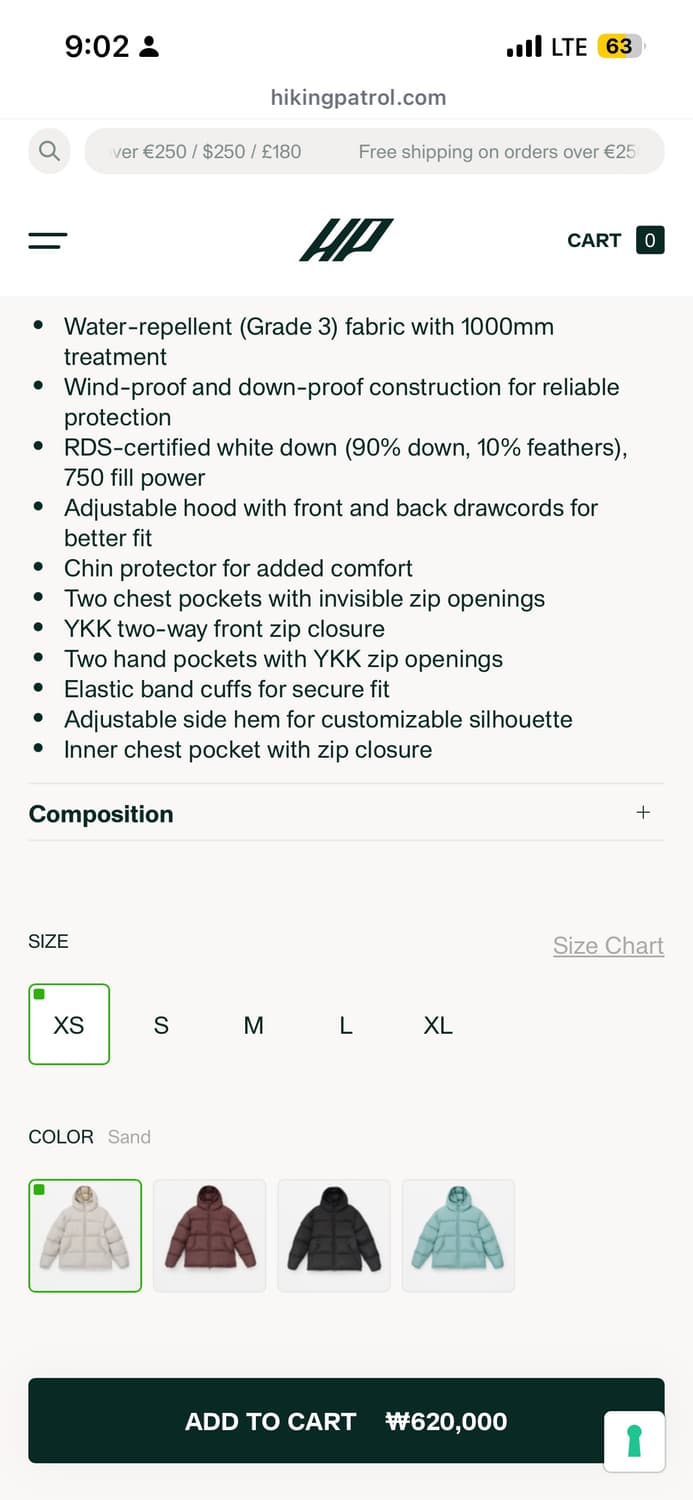Tap the CART text link
The image size is (693, 1500).
(594, 240)
